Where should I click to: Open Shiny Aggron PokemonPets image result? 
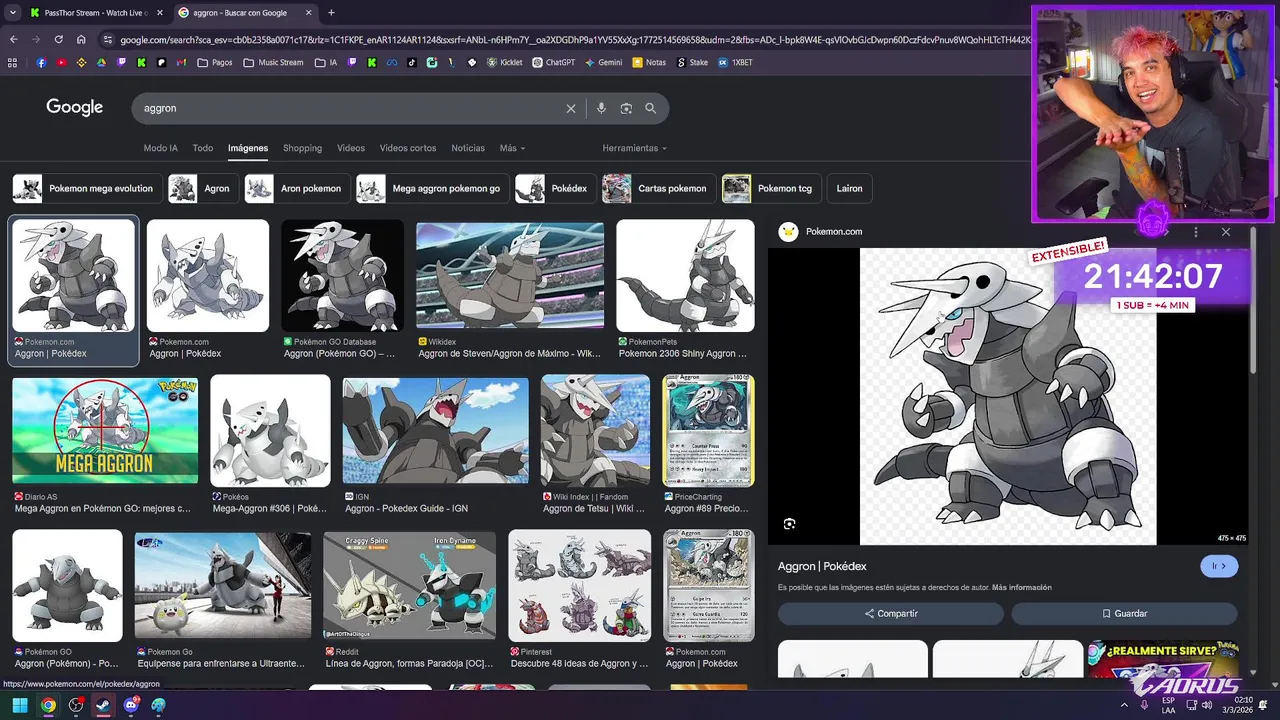(x=685, y=276)
